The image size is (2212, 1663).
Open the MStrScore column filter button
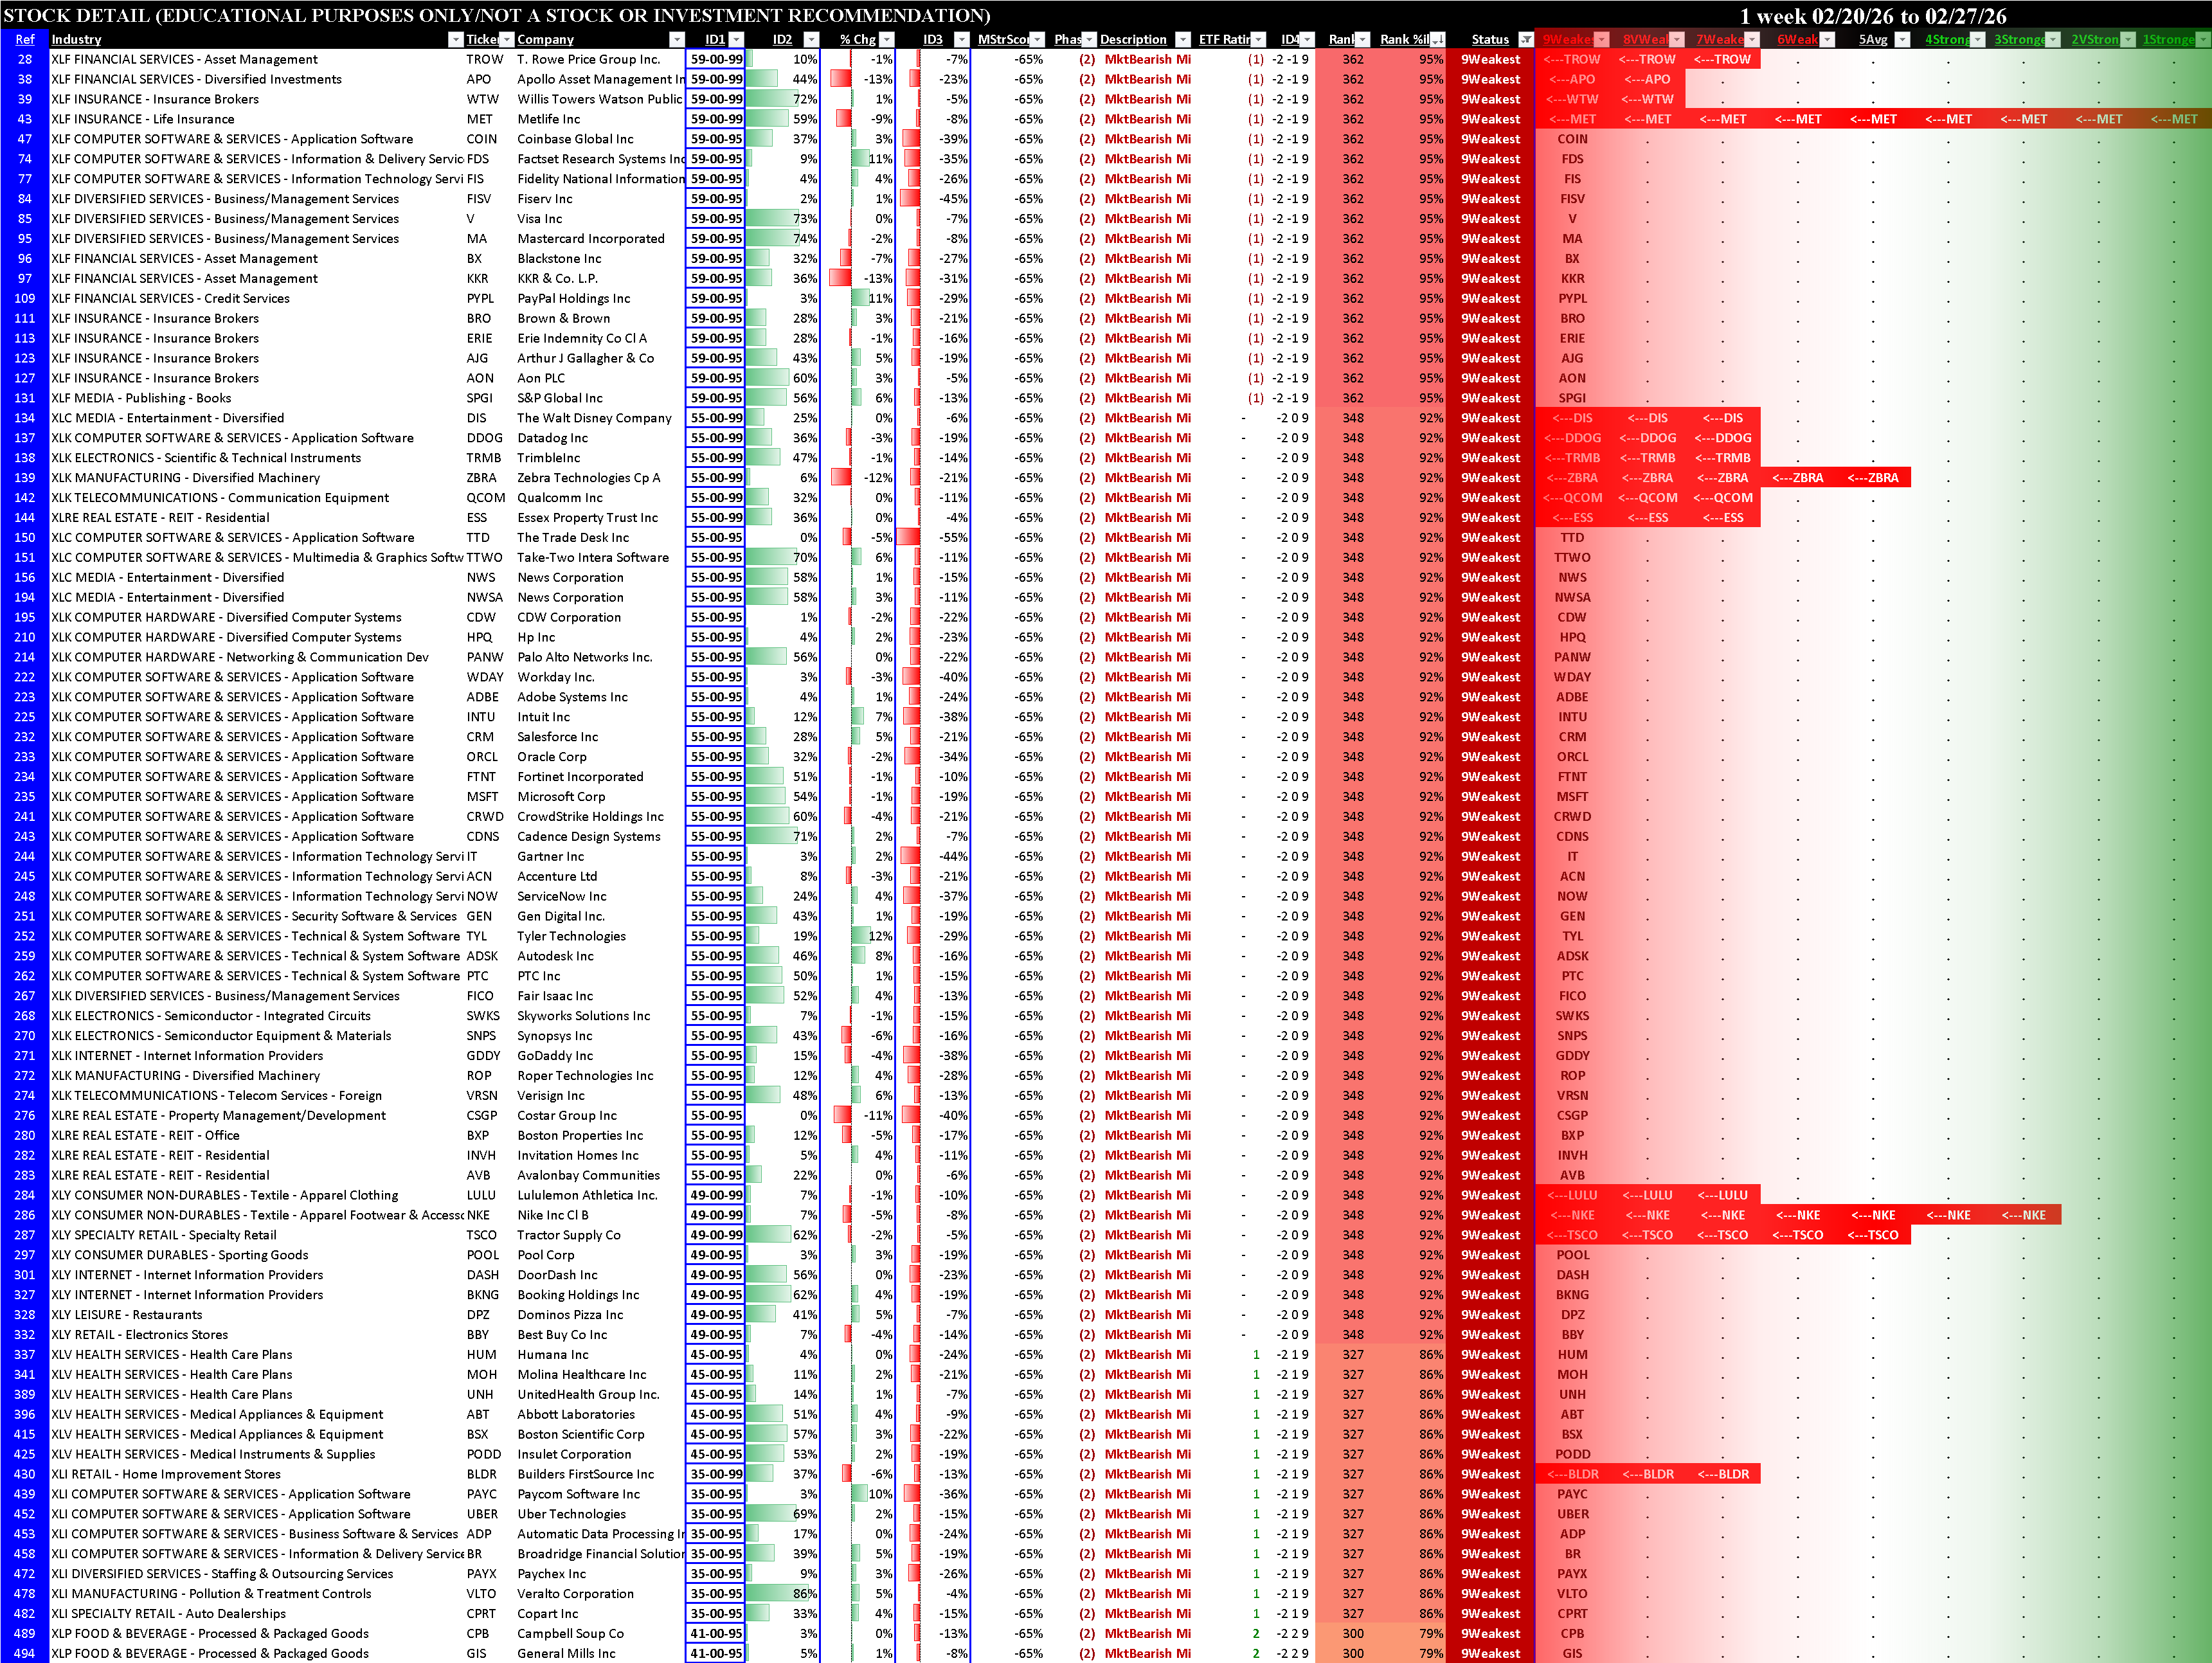click(x=1036, y=40)
